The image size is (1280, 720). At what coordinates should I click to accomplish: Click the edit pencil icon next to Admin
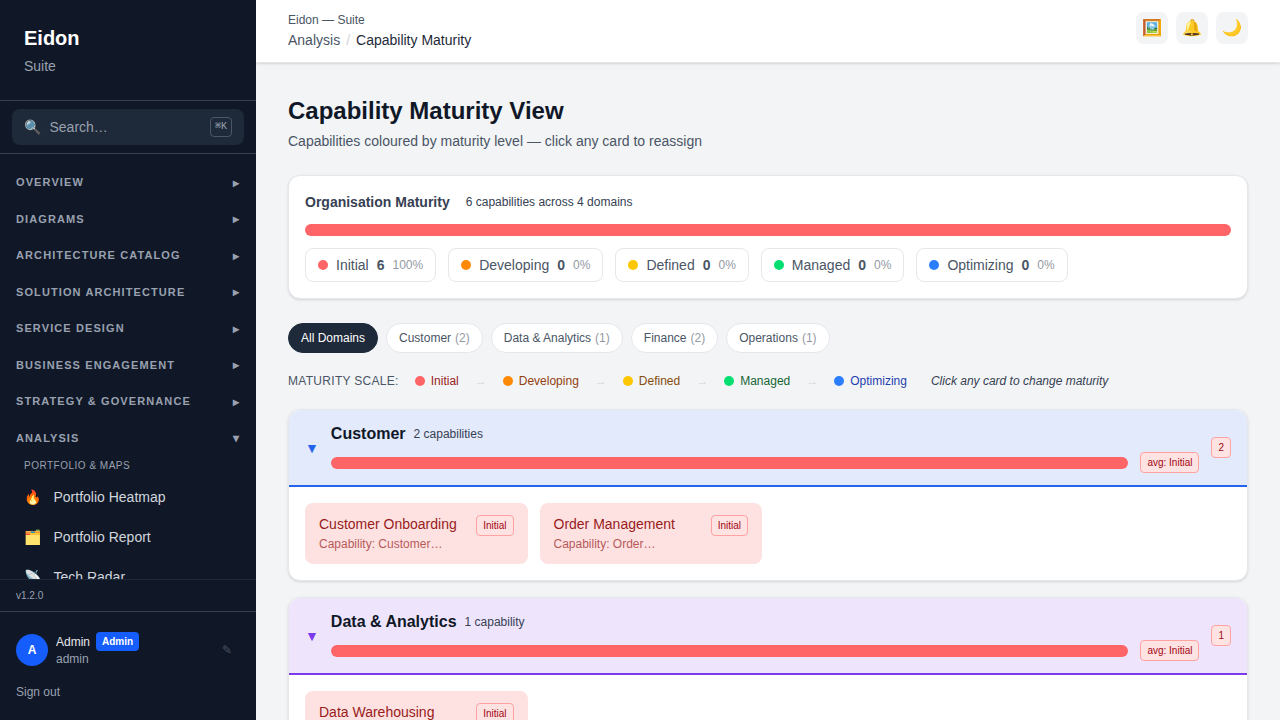pyautogui.click(x=227, y=650)
